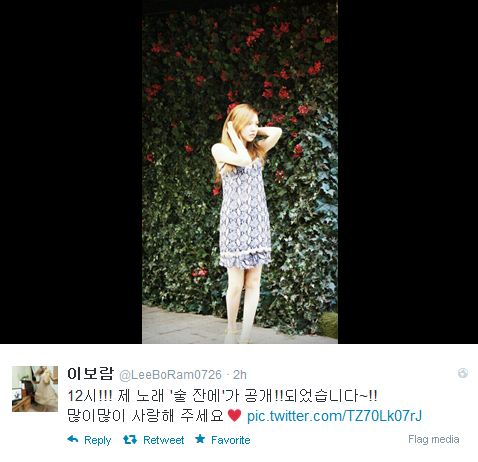The width and height of the screenshot is (478, 462).
Task: Click the red heart emoji in tweet
Action: pyautogui.click(x=234, y=415)
